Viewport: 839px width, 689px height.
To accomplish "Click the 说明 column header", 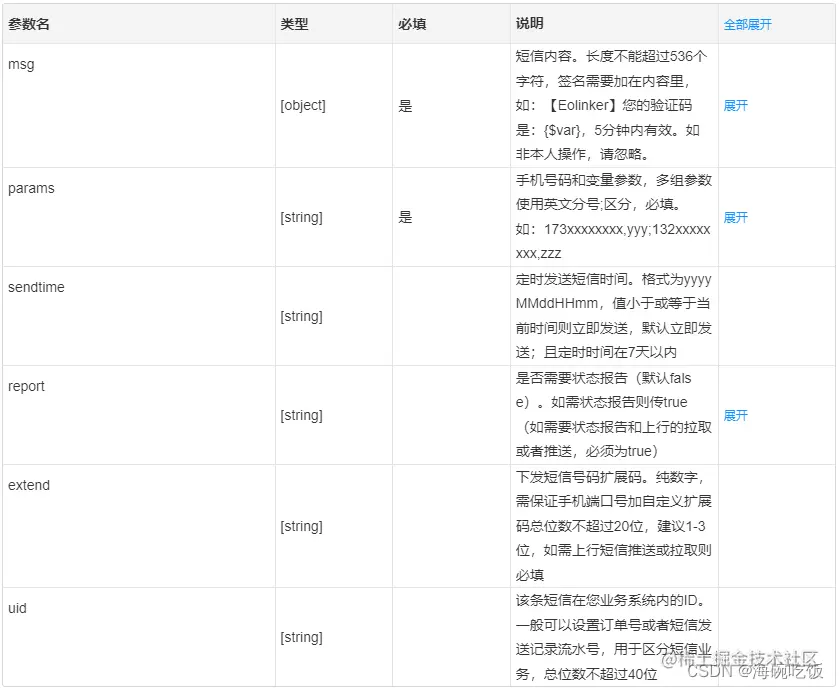I will pyautogui.click(x=529, y=23).
